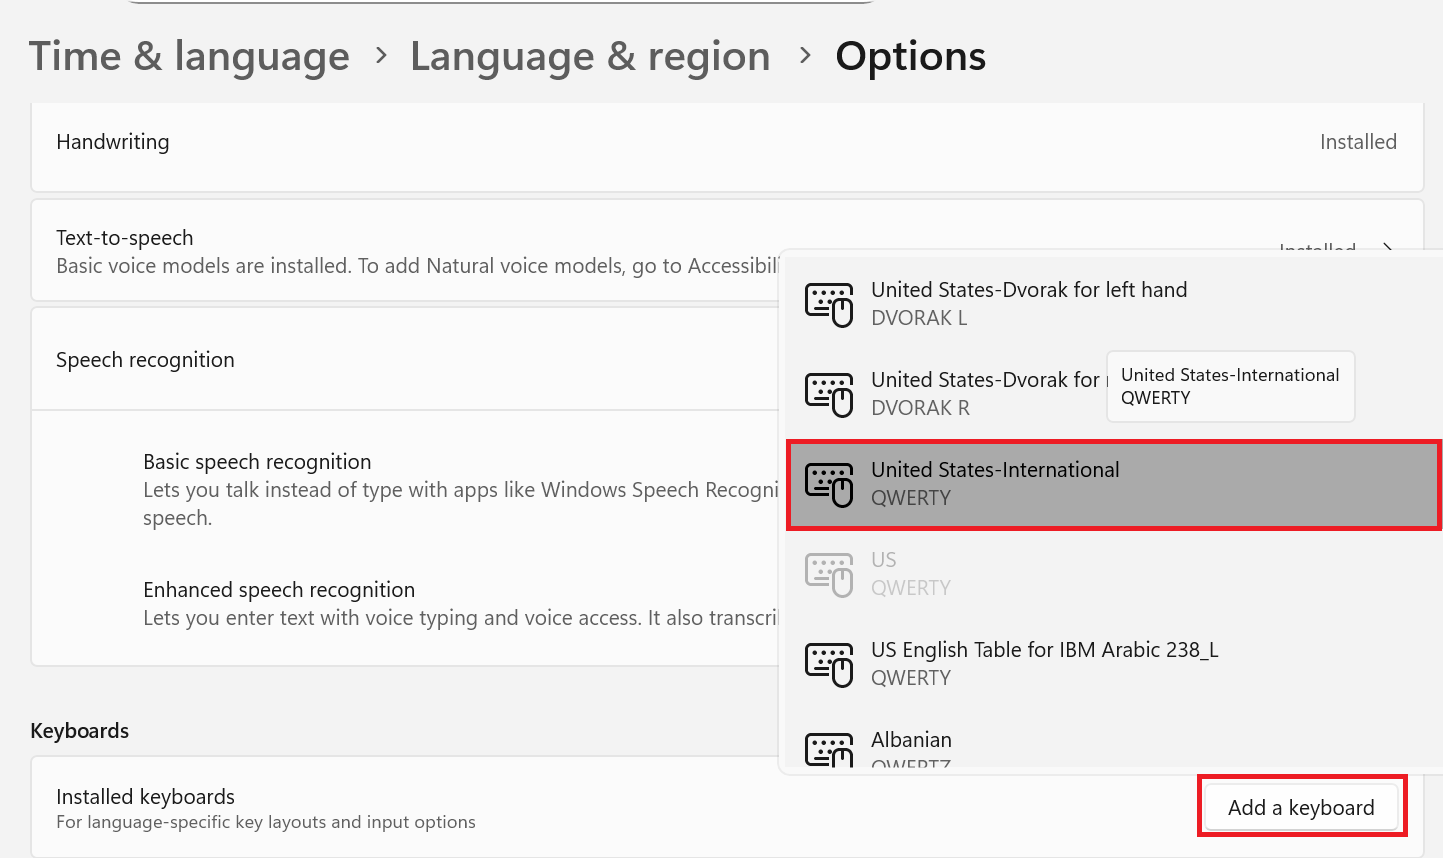This screenshot has width=1443, height=858.
Task: Click breadcrumb arrow before Options
Action: pyautogui.click(x=805, y=57)
